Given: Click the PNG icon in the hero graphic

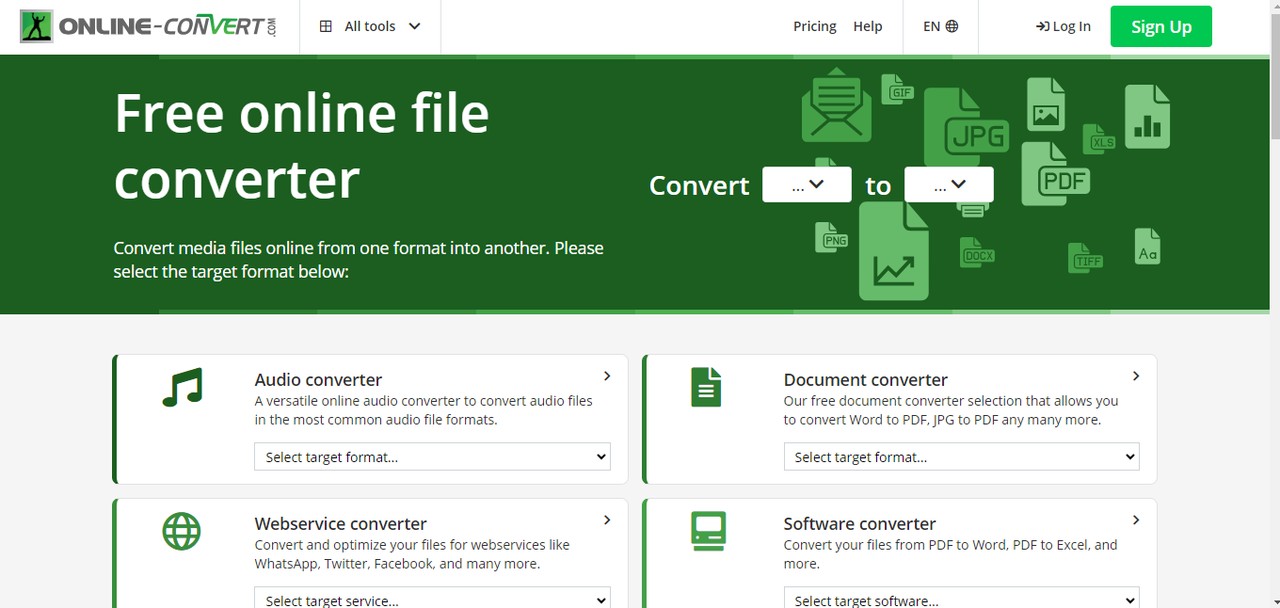Looking at the screenshot, I should [x=831, y=238].
